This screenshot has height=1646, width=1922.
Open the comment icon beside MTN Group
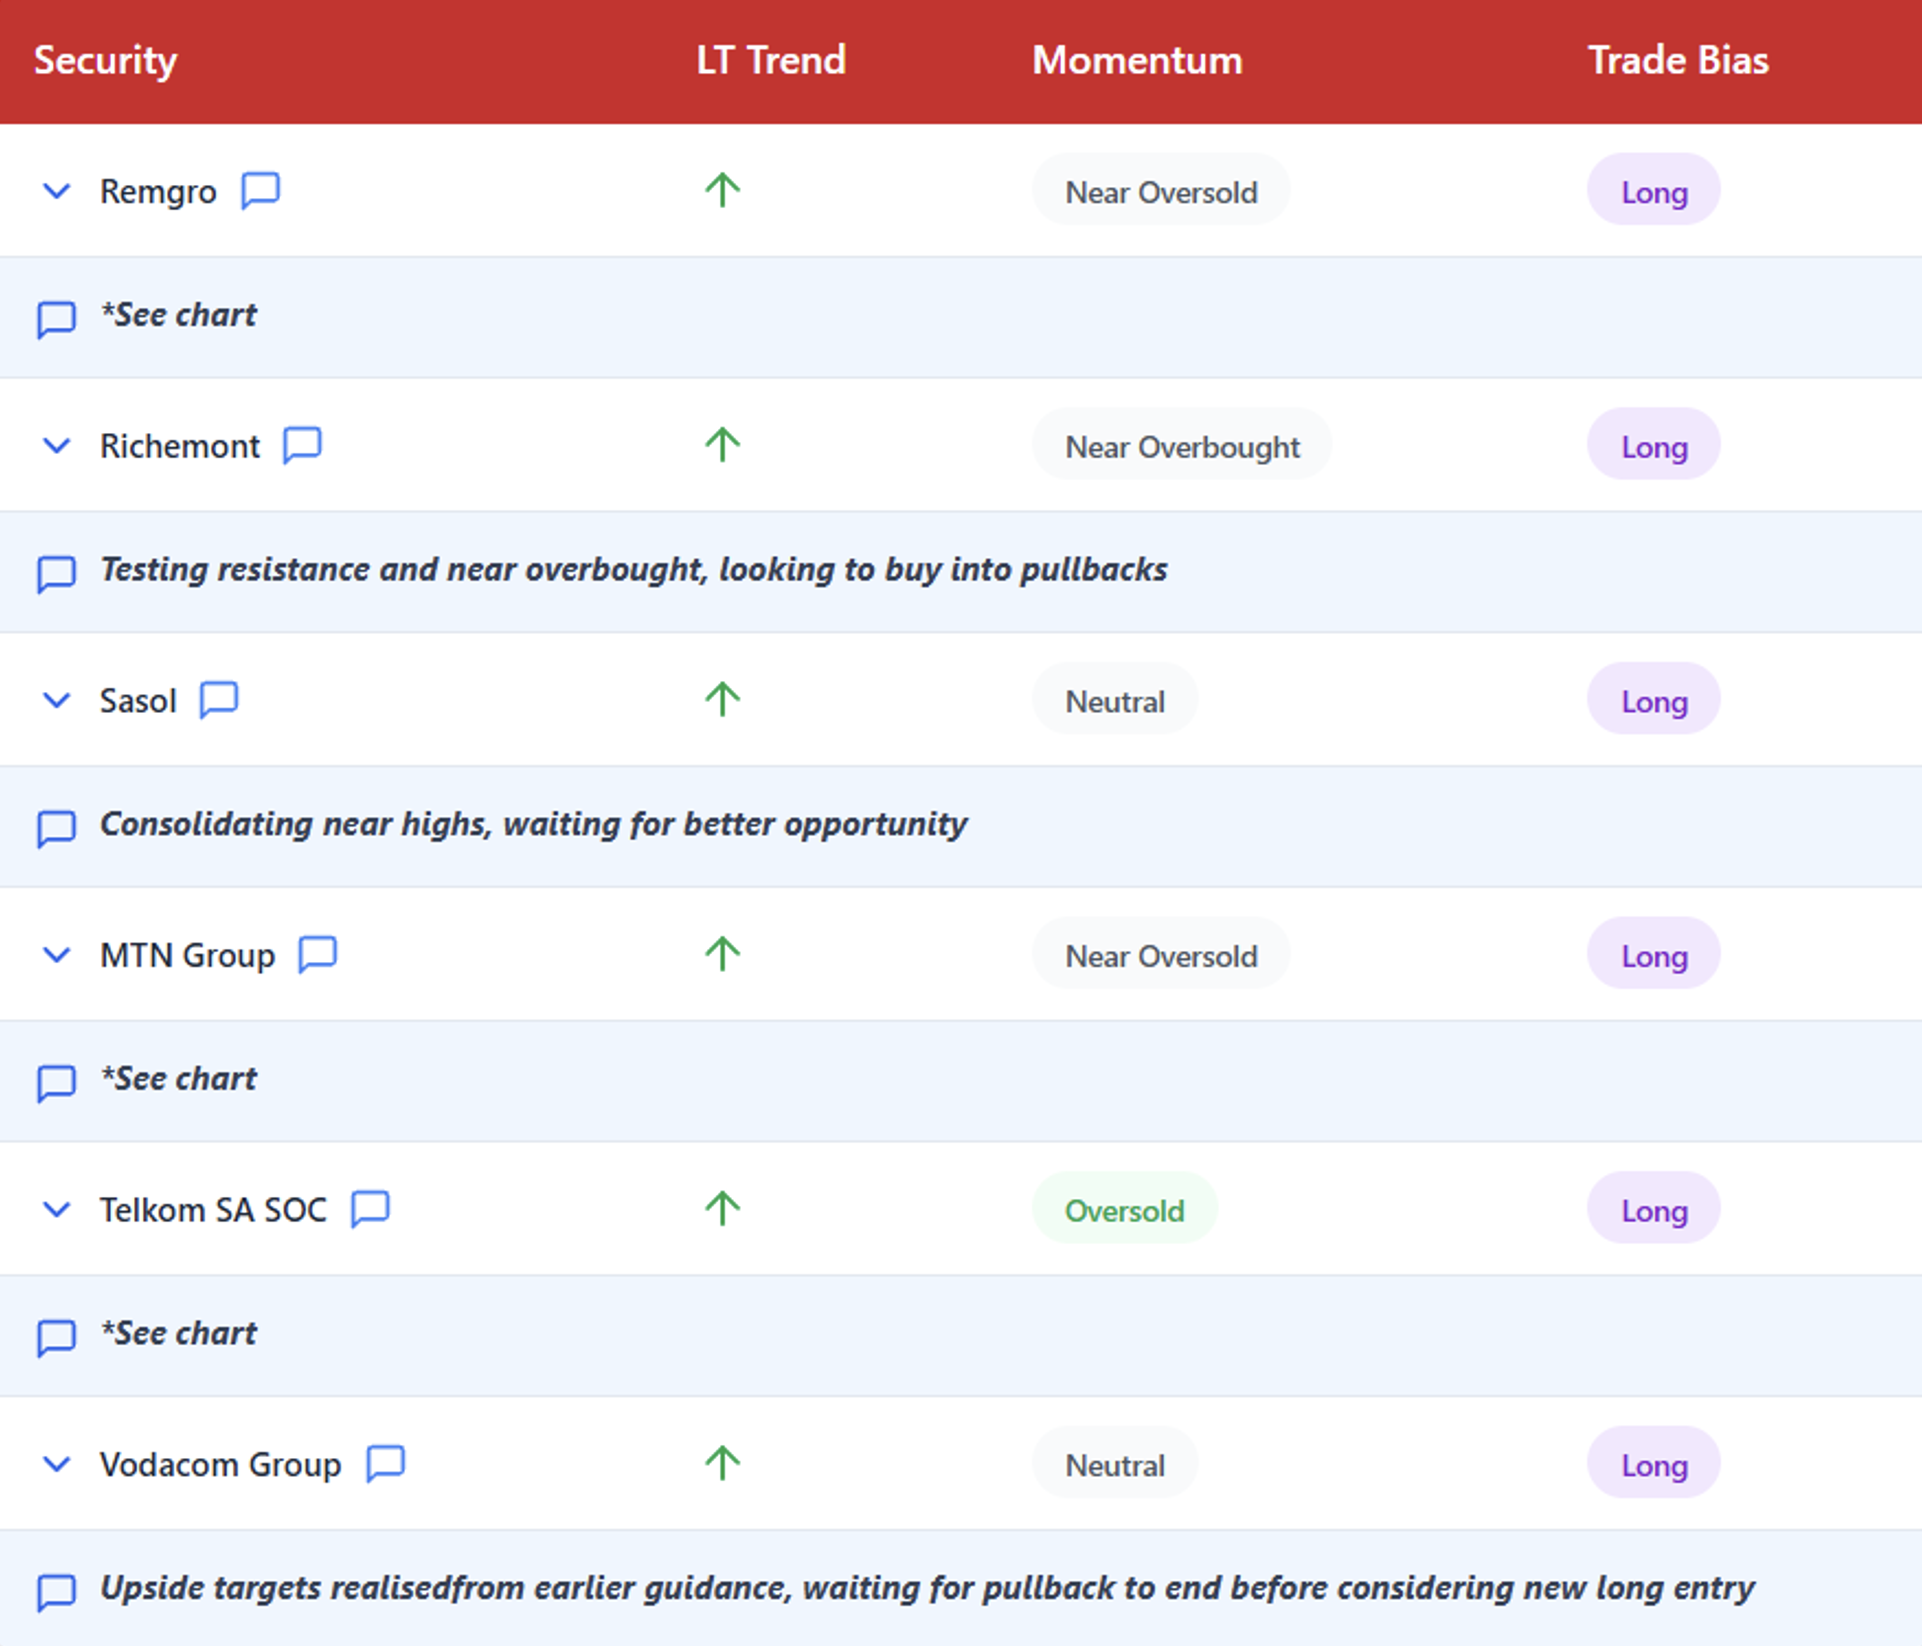point(317,955)
